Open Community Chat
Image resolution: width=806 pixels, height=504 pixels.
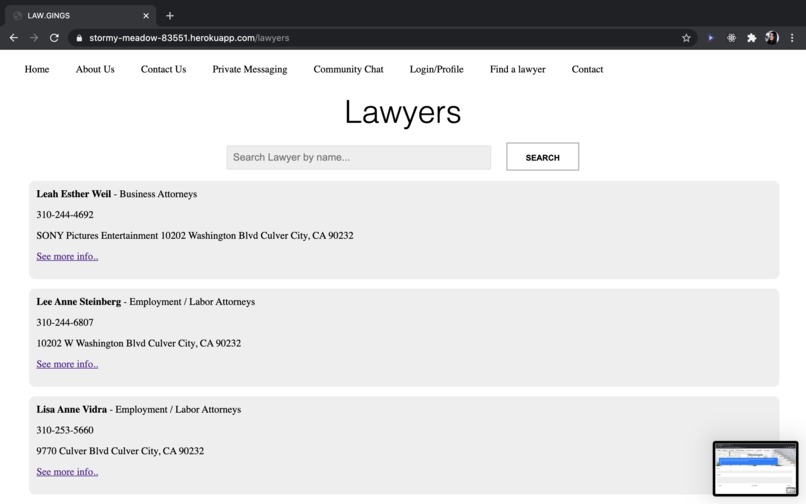(x=349, y=69)
